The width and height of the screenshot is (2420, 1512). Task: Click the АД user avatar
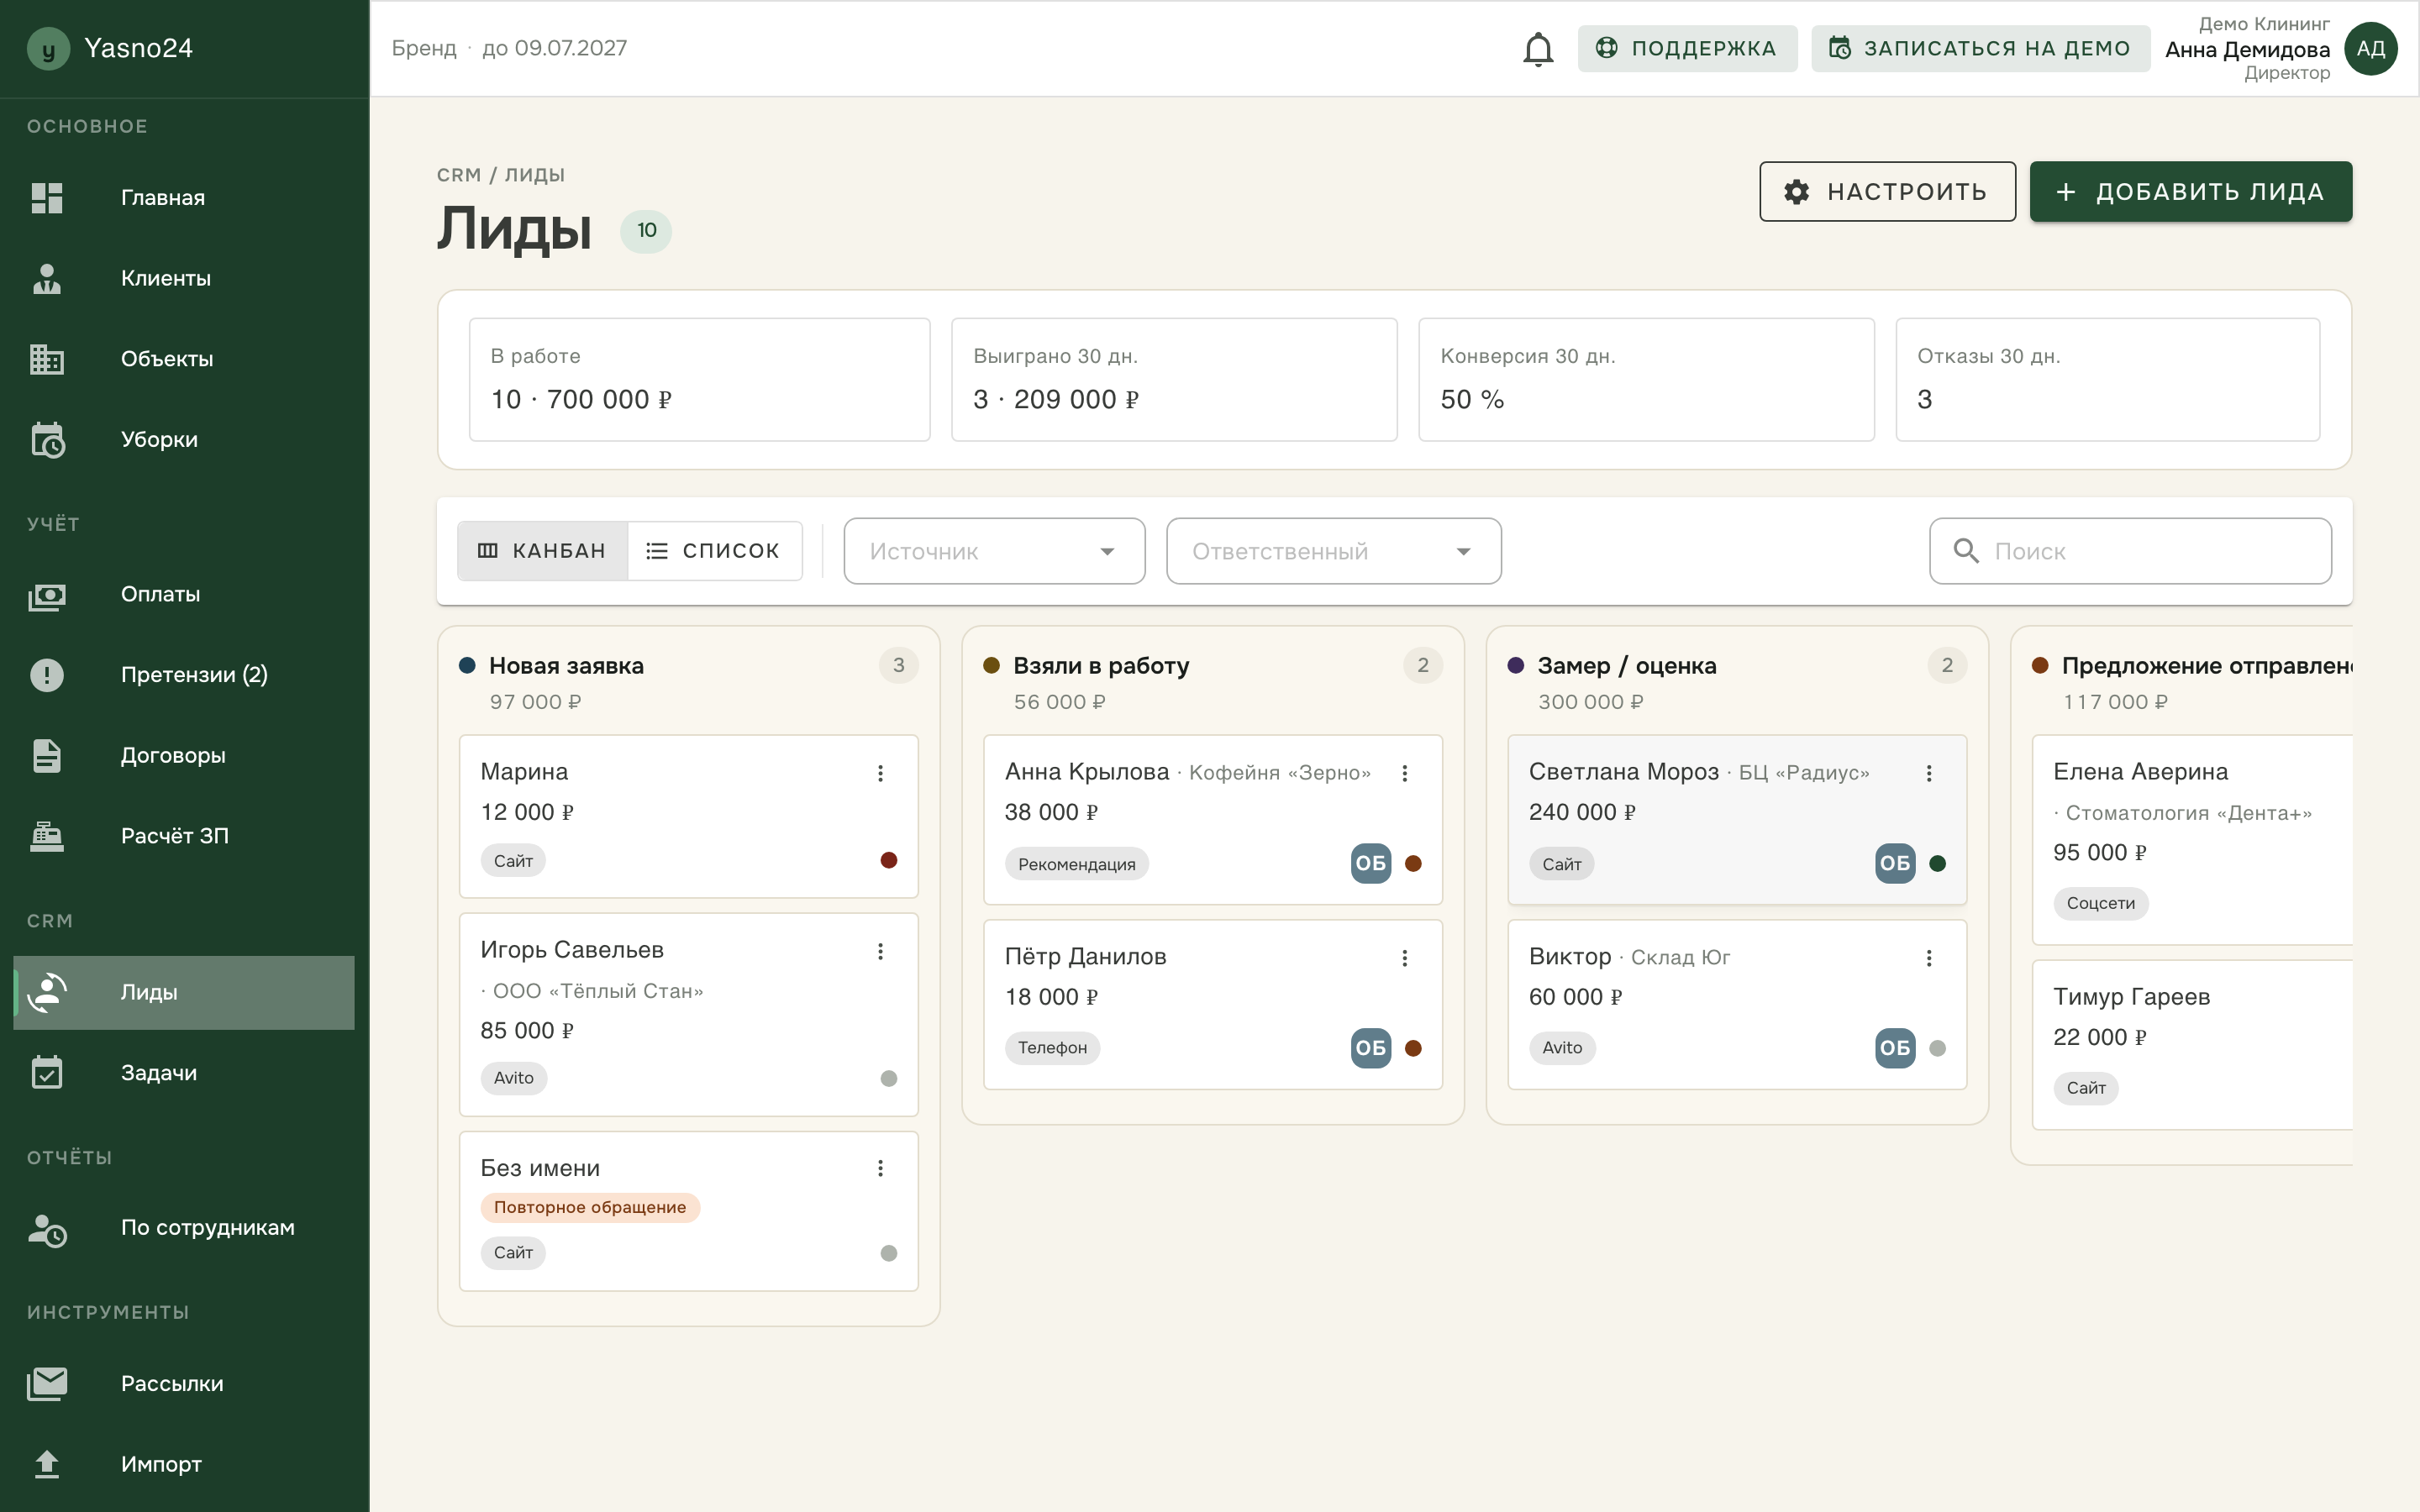click(x=2371, y=48)
